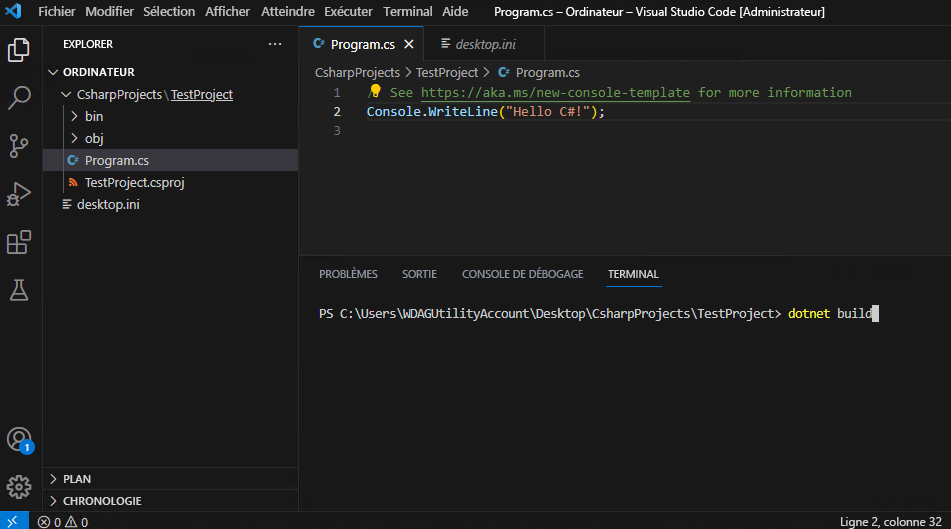
Task: Switch to the PROBLÈMES panel tab
Action: click(x=348, y=274)
